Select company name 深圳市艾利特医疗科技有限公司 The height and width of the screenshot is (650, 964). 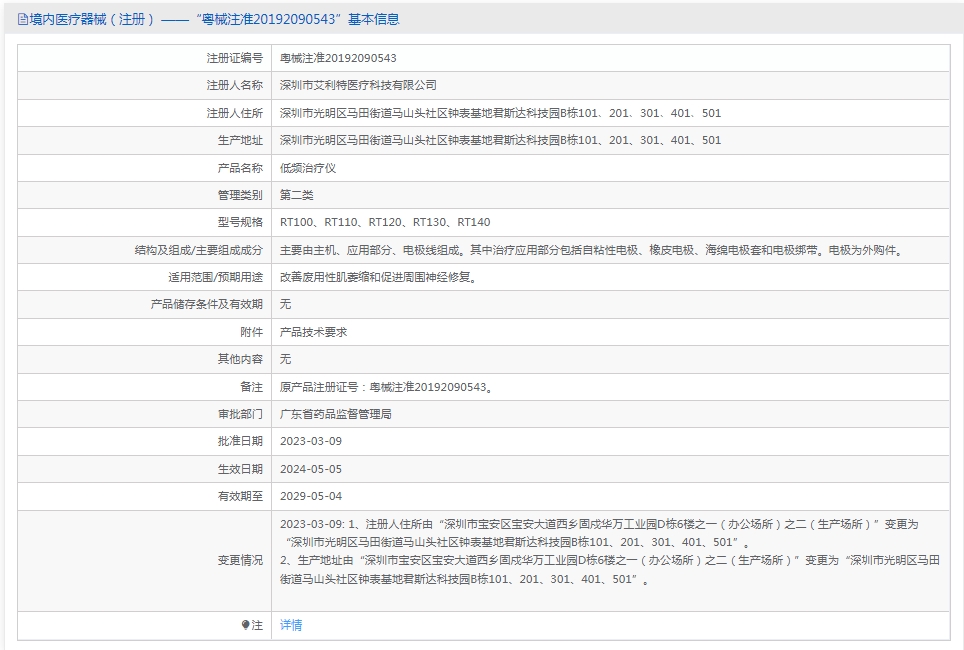358,85
